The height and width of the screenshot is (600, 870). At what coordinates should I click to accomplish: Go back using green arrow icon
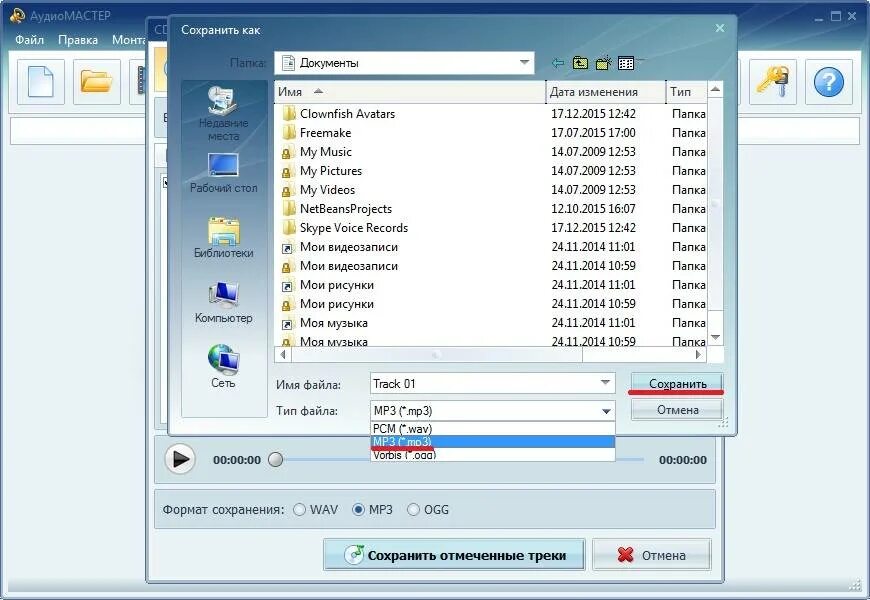(x=558, y=63)
